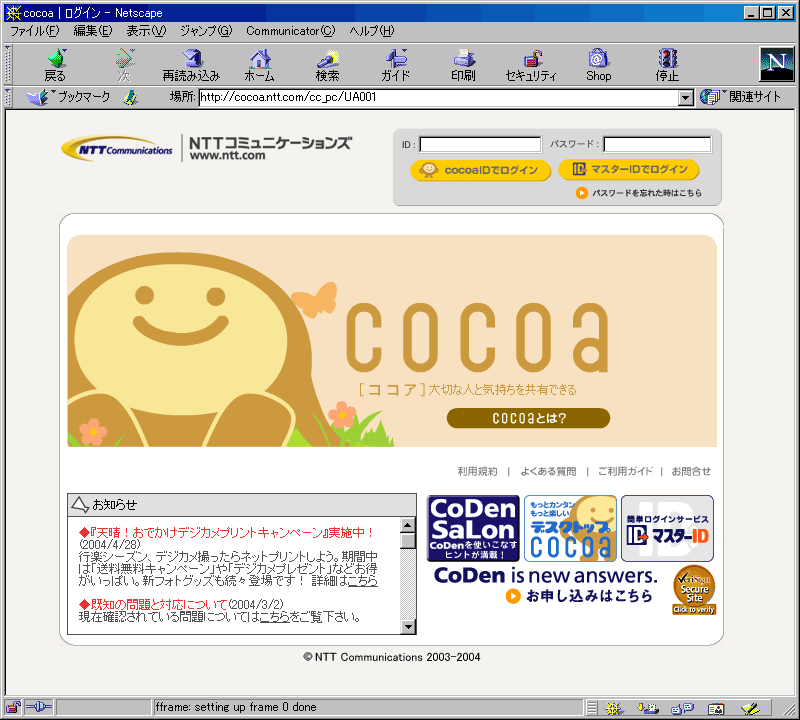Image resolution: width=800 pixels, height=720 pixels.
Task: Collapse the navigation toolbar handle
Action: pyautogui.click(x=8, y=65)
